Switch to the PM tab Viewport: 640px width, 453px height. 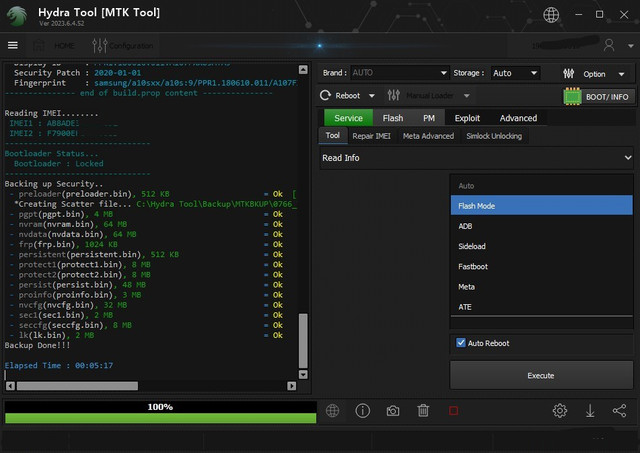[x=429, y=118]
